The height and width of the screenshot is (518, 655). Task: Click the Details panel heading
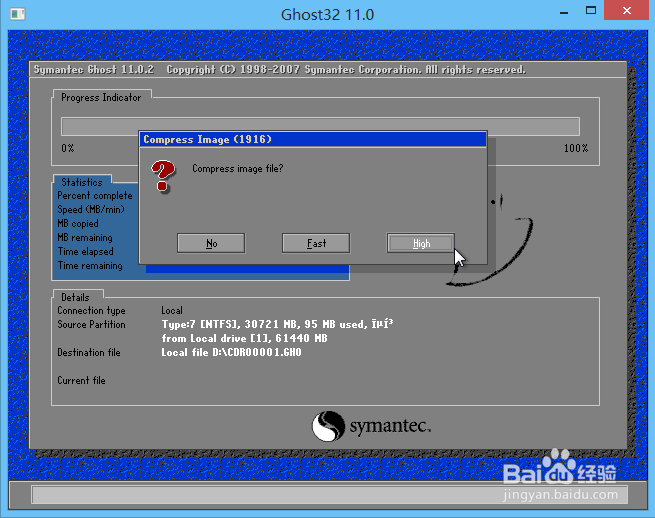pyautogui.click(x=76, y=297)
